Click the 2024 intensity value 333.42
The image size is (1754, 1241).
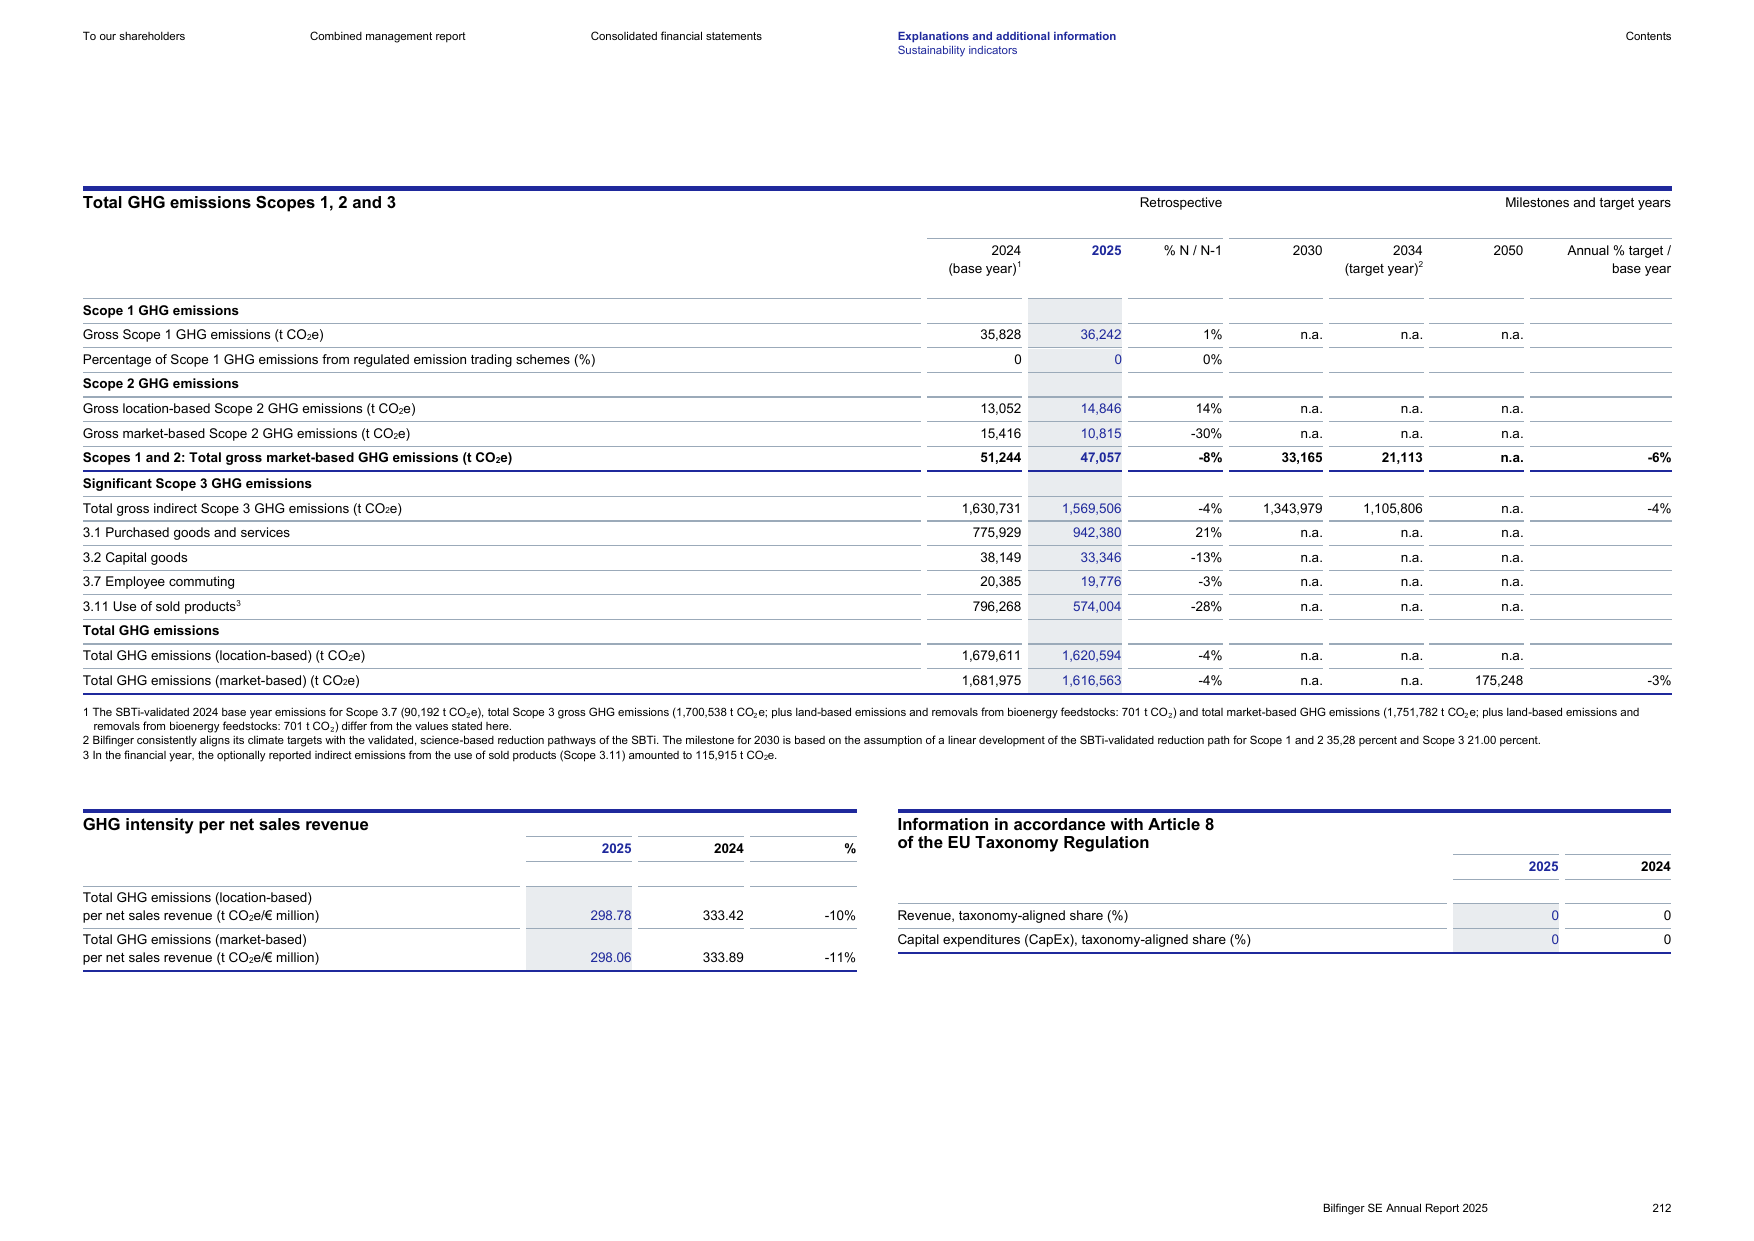722,916
